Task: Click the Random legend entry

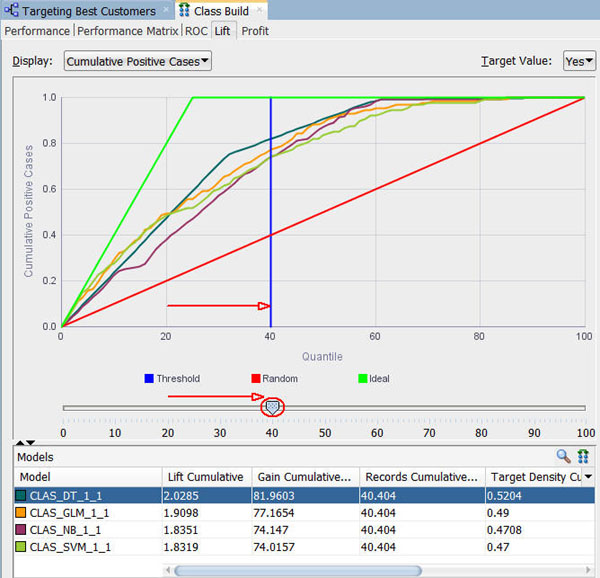Action: coord(274,378)
